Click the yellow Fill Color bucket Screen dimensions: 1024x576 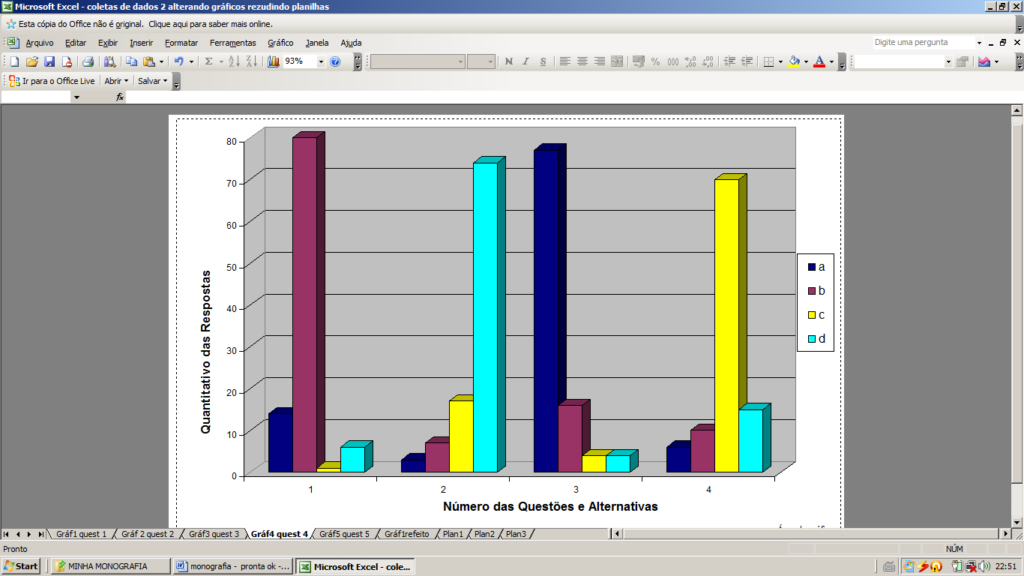[794, 62]
